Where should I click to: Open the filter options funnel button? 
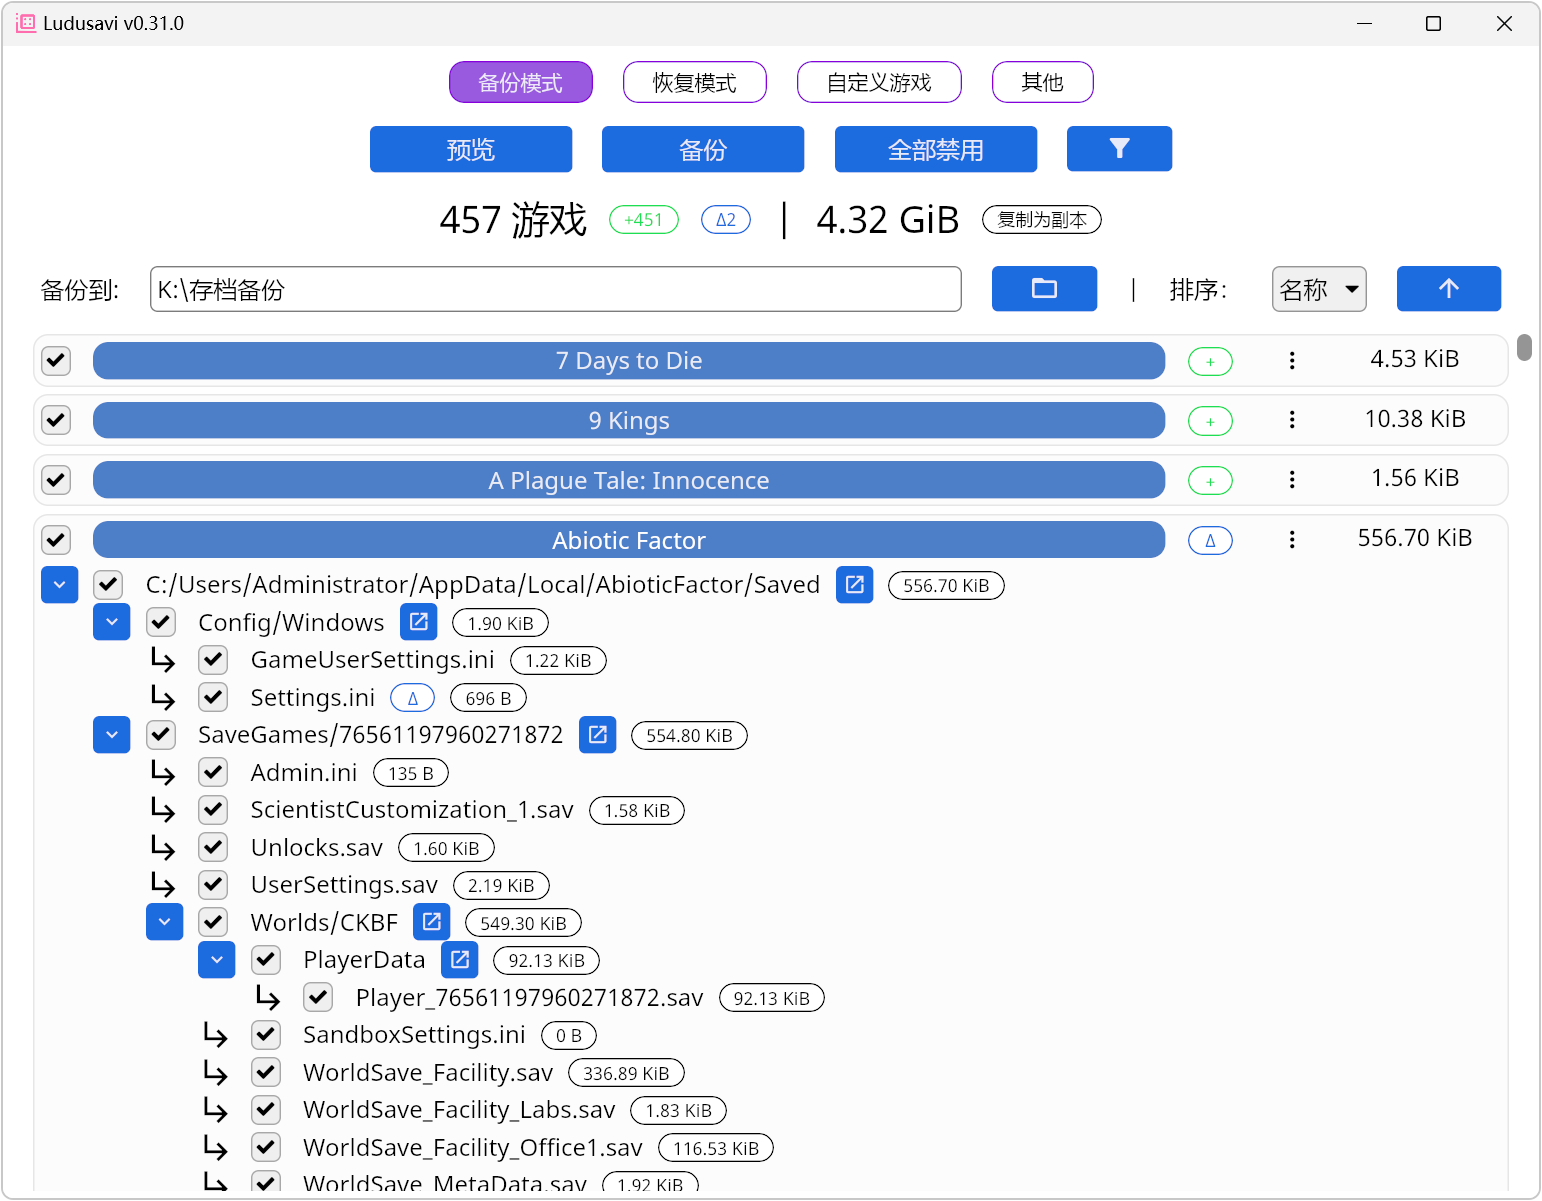1119,149
